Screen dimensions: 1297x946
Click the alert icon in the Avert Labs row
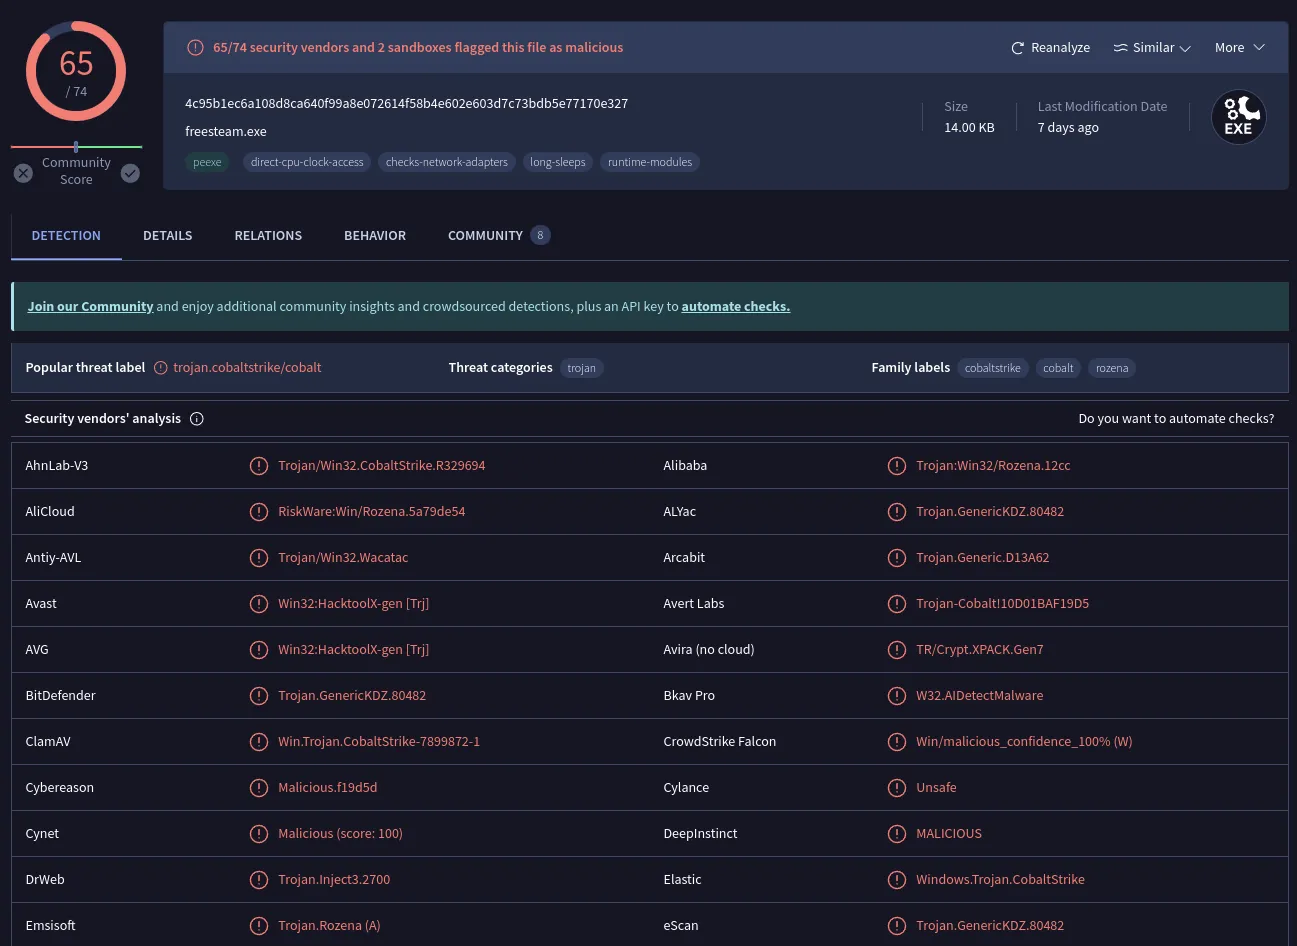pyautogui.click(x=897, y=604)
